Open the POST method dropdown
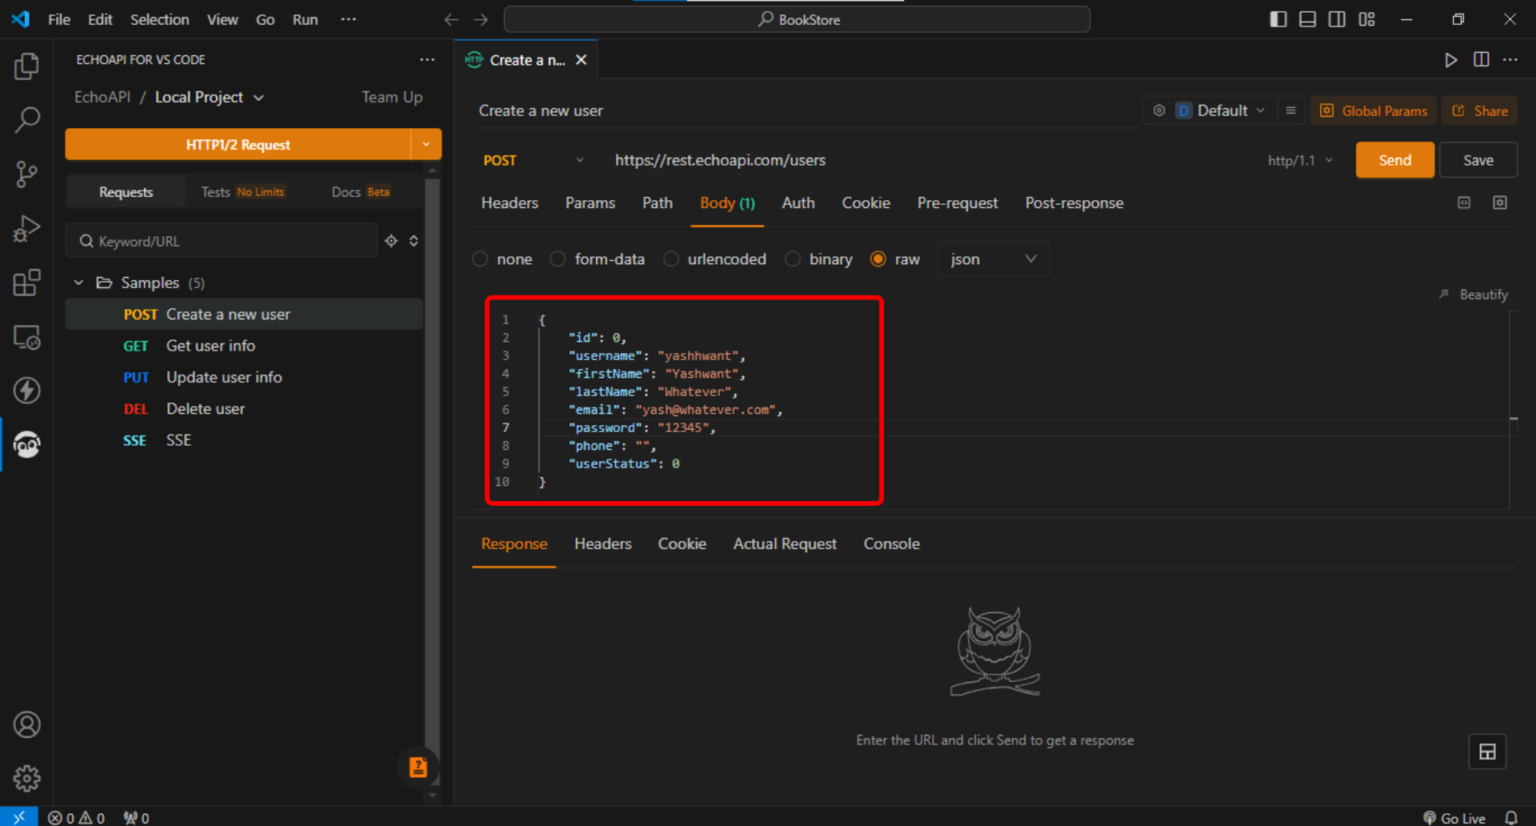This screenshot has height=826, width=1536. pos(533,160)
